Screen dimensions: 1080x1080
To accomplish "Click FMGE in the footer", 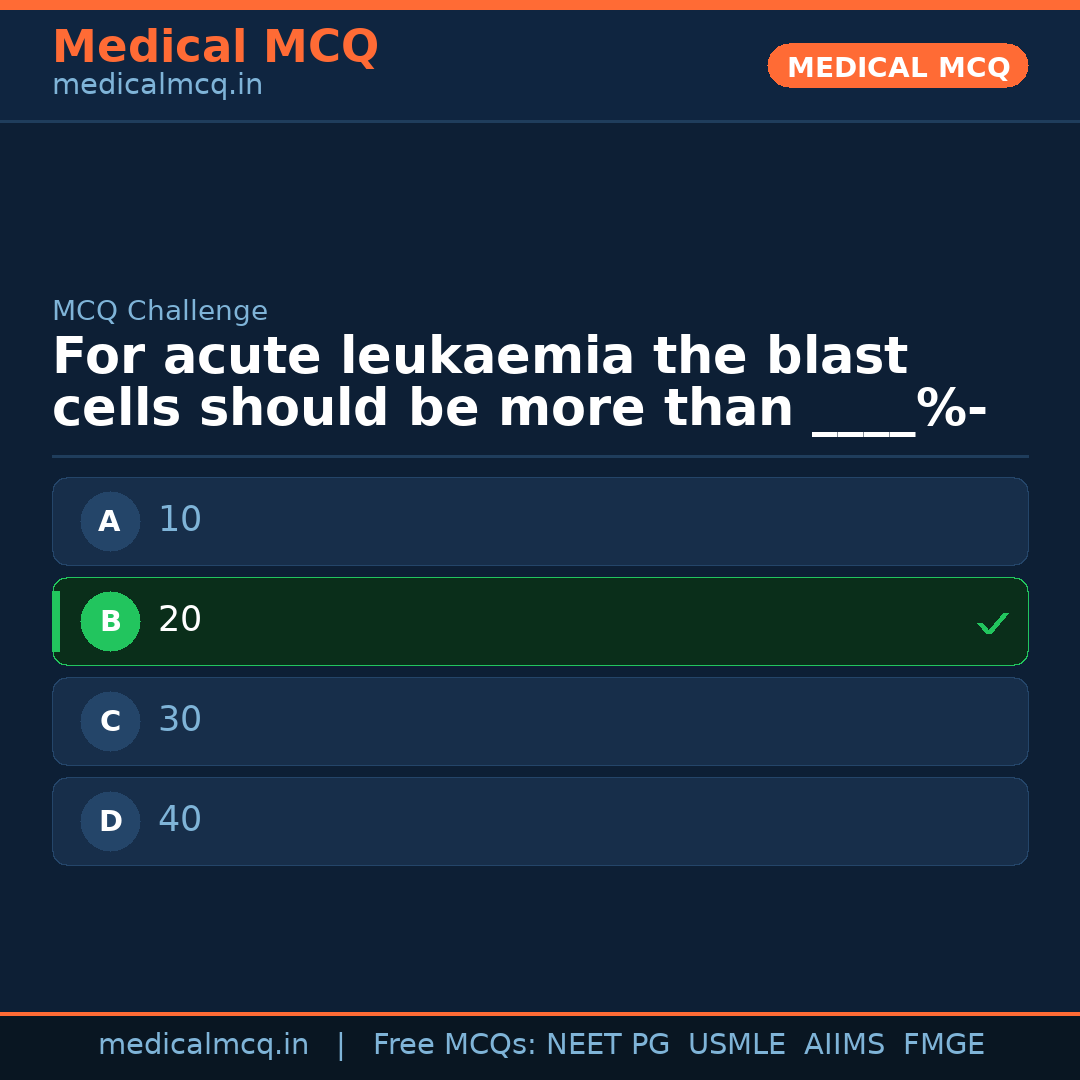I will point(943,1045).
